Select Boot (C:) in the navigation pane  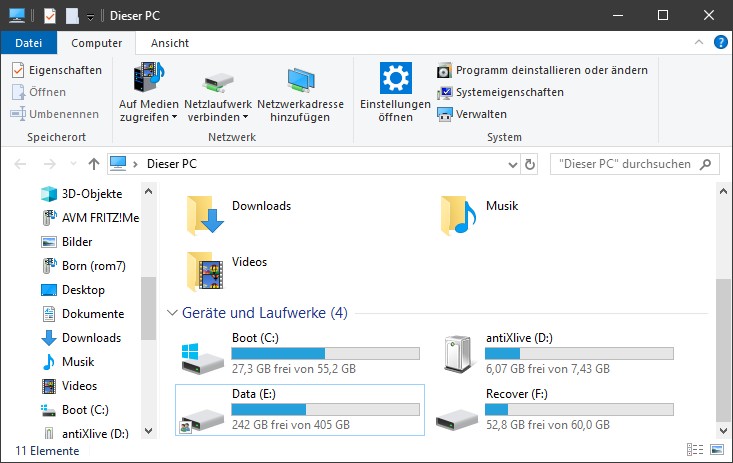click(x=75, y=410)
